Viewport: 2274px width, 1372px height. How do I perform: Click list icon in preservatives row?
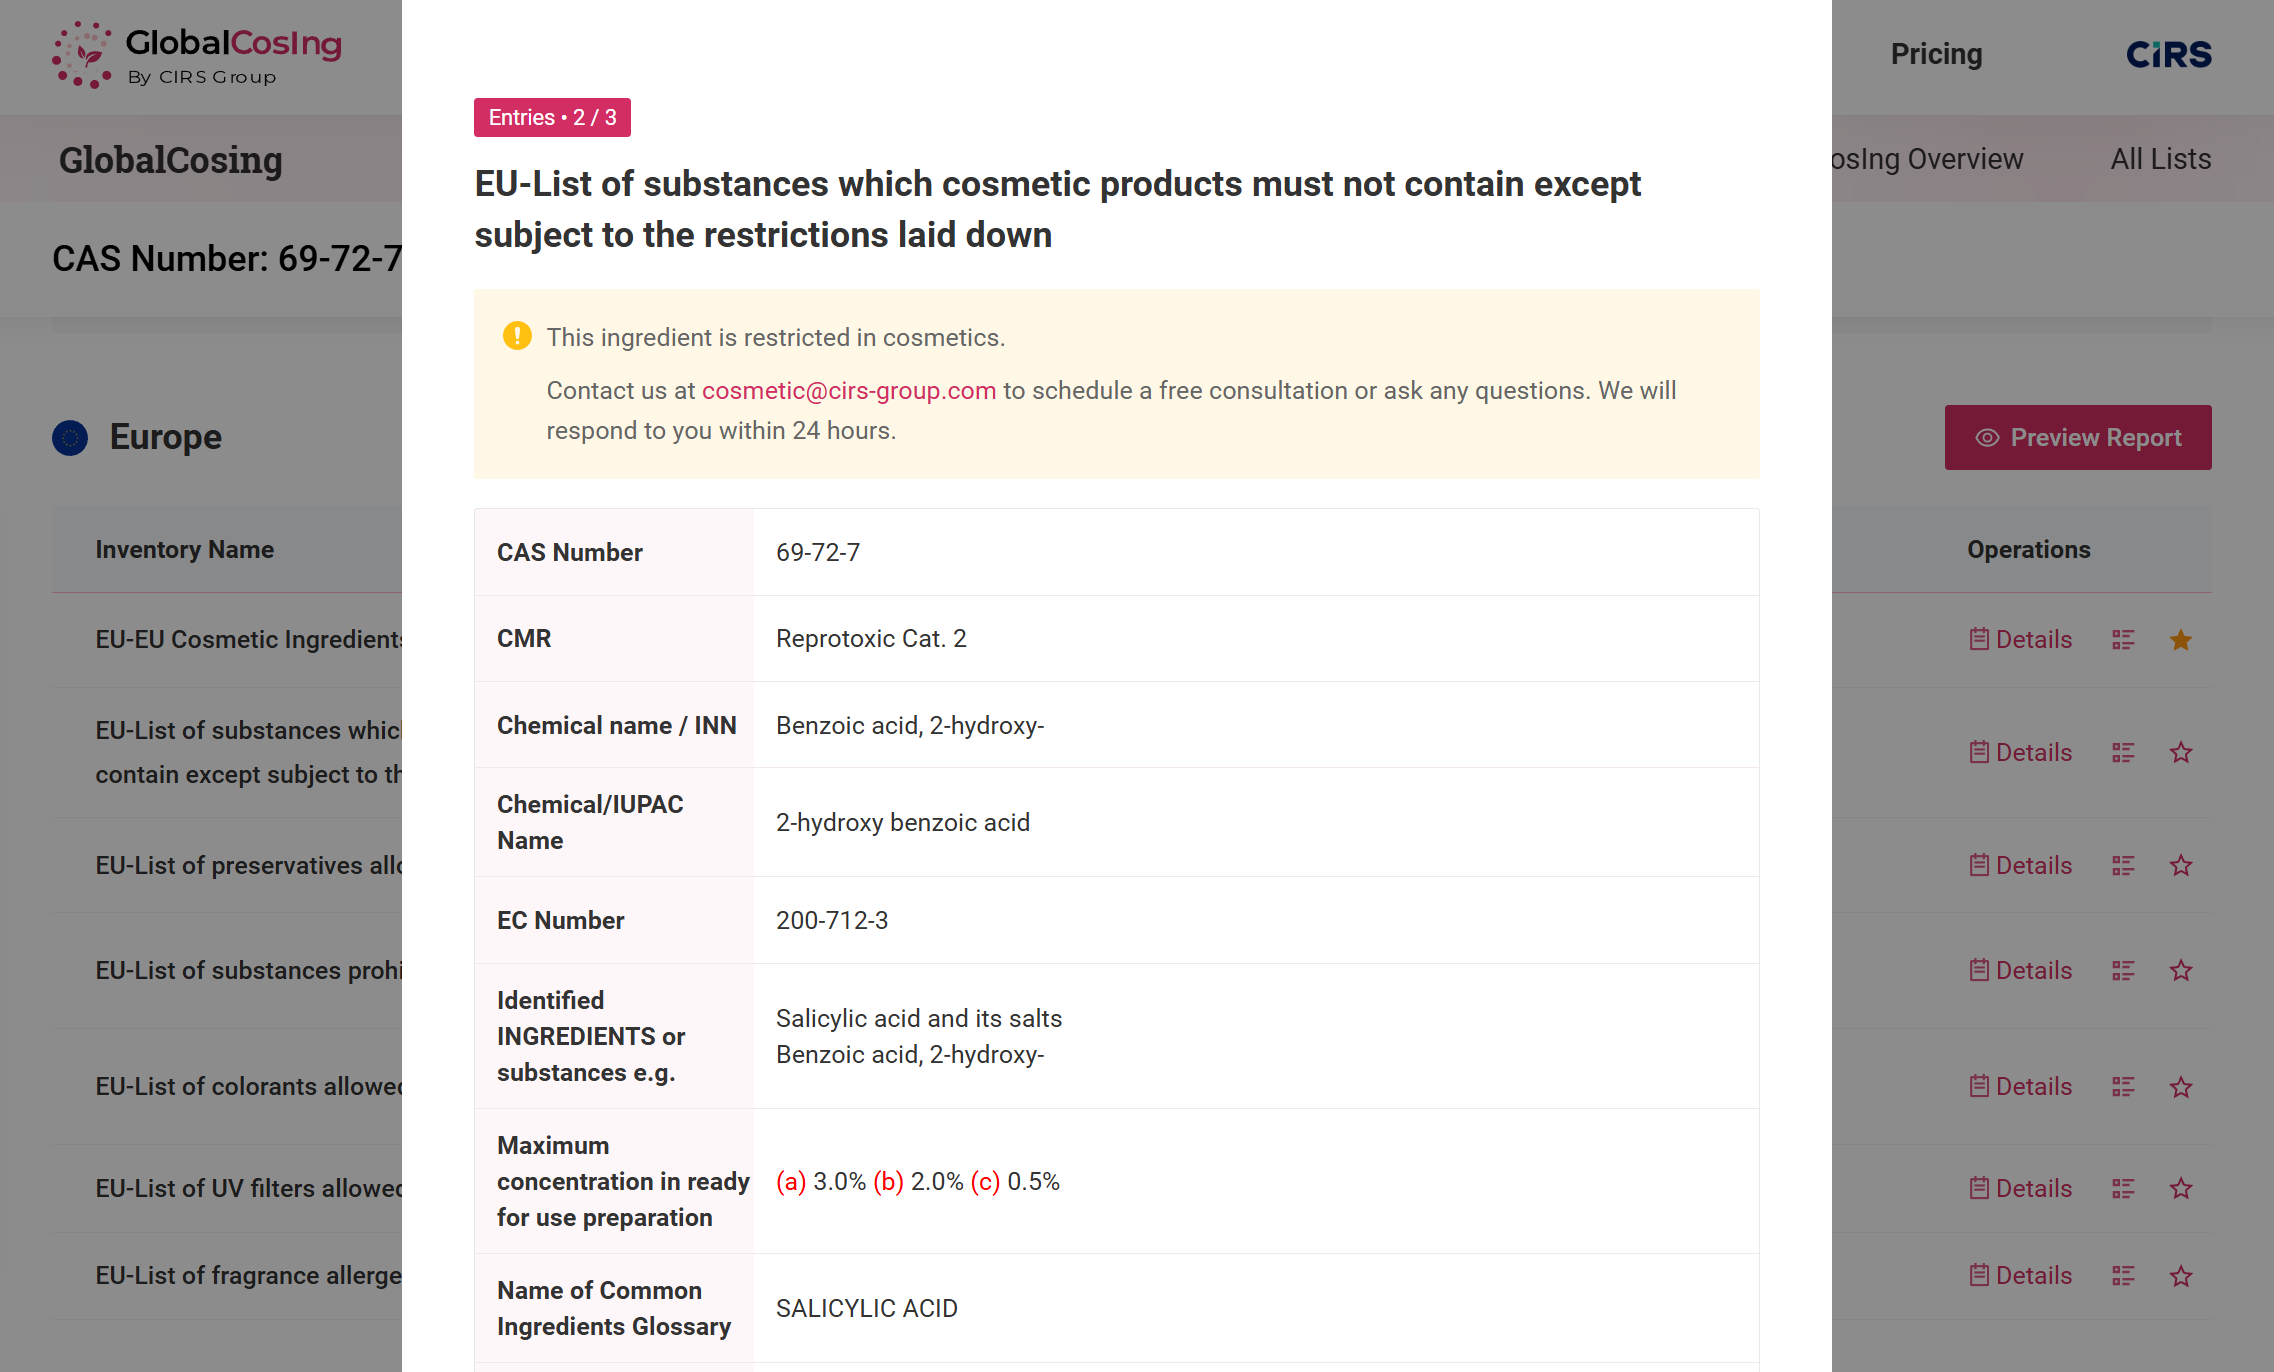2123,866
